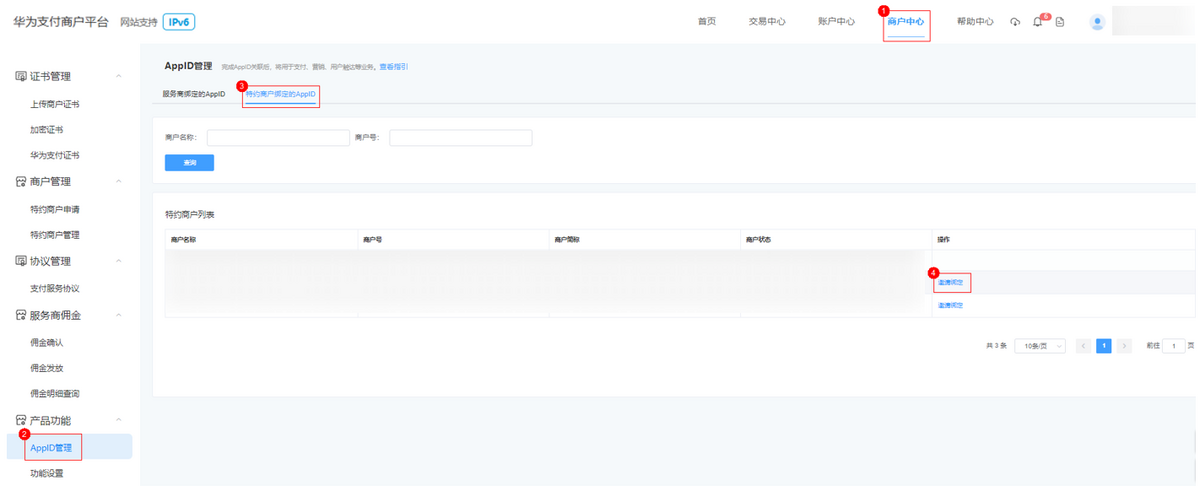The height and width of the screenshot is (491, 1200).
Task: Click the 证书管理 certificate icon in sidebar
Action: [20, 76]
